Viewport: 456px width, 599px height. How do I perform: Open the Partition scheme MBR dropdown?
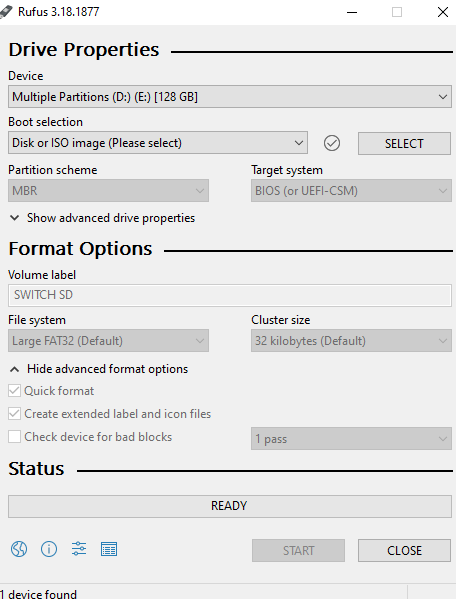click(x=108, y=191)
